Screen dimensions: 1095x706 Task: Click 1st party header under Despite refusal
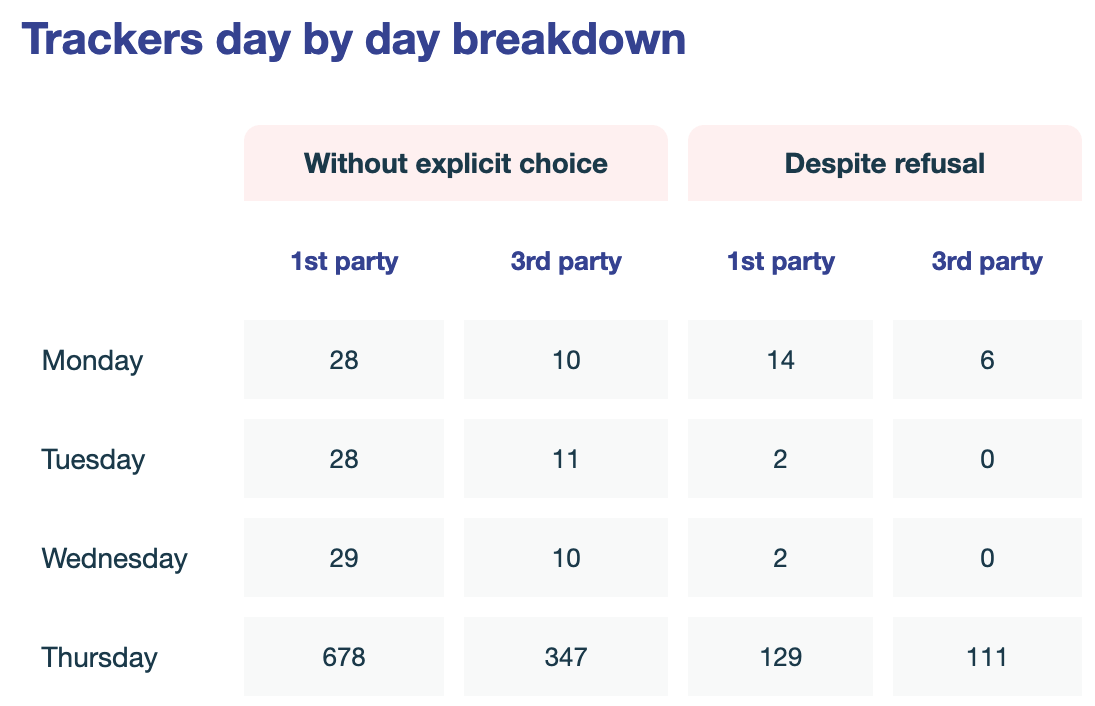780,262
